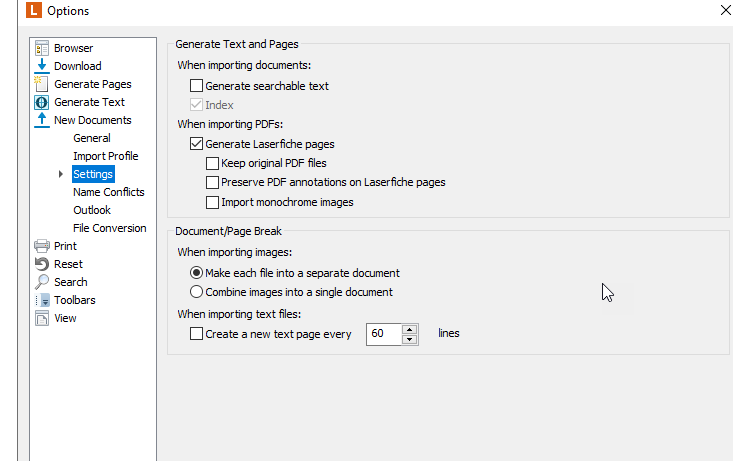
Task: Open the Import Profile options
Action: tap(106, 156)
